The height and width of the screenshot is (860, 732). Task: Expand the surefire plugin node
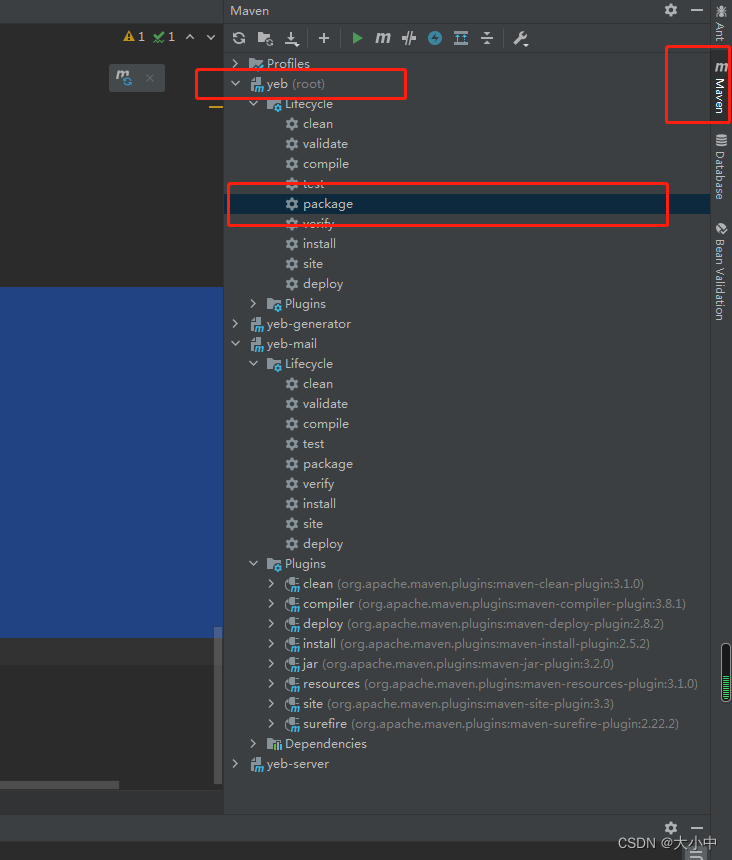[271, 723]
